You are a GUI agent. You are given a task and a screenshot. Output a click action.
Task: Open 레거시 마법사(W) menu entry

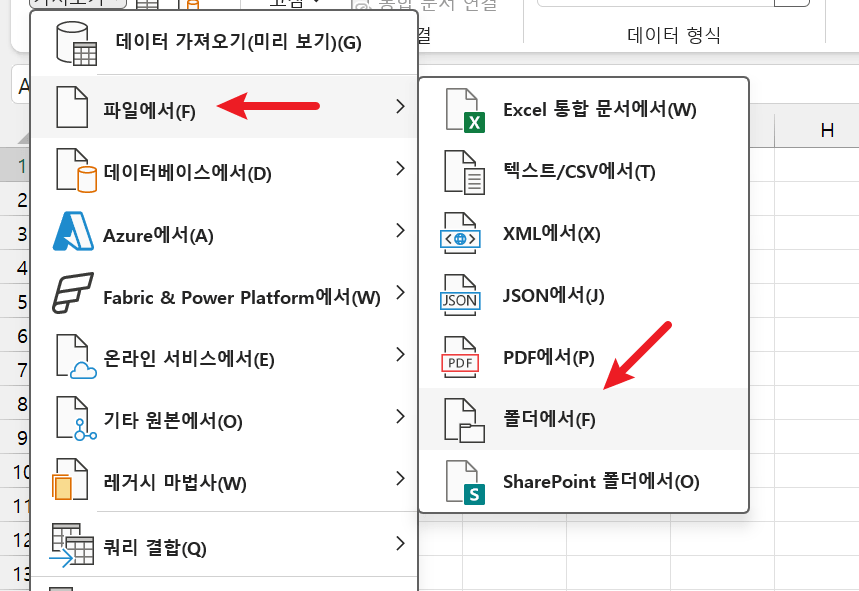(225, 479)
